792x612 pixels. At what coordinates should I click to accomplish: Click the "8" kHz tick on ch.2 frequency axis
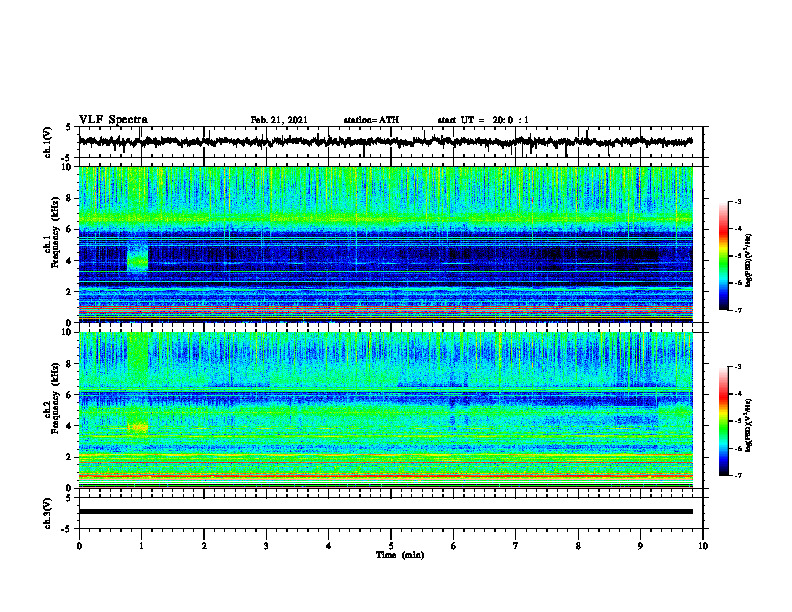click(70, 364)
